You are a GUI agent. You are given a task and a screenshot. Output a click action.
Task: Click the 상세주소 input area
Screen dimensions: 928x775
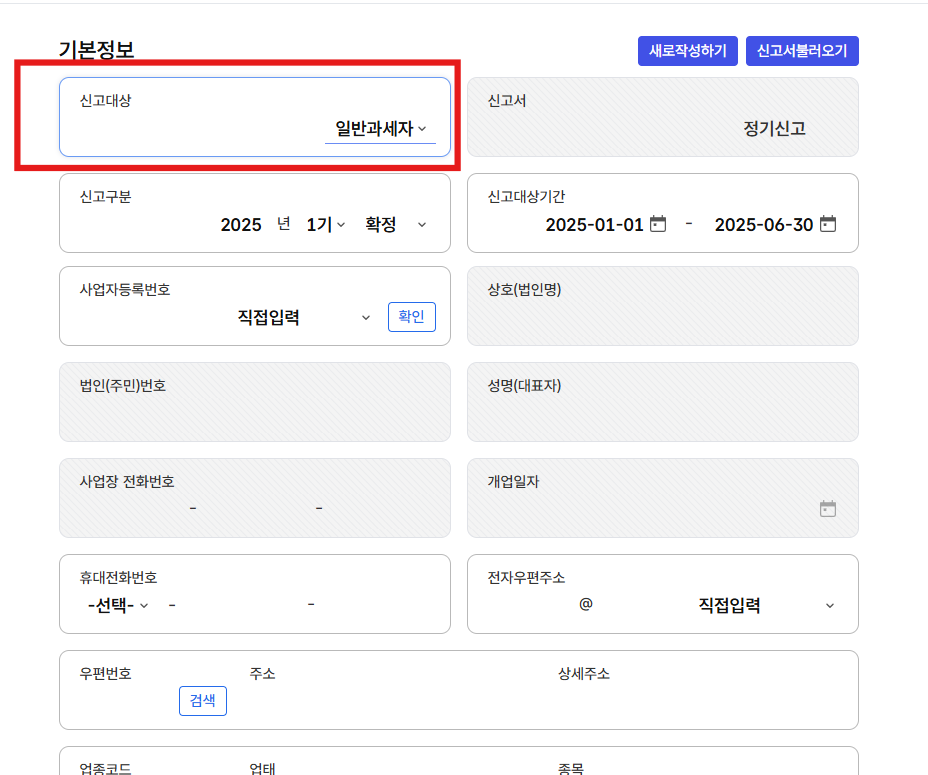click(701, 702)
